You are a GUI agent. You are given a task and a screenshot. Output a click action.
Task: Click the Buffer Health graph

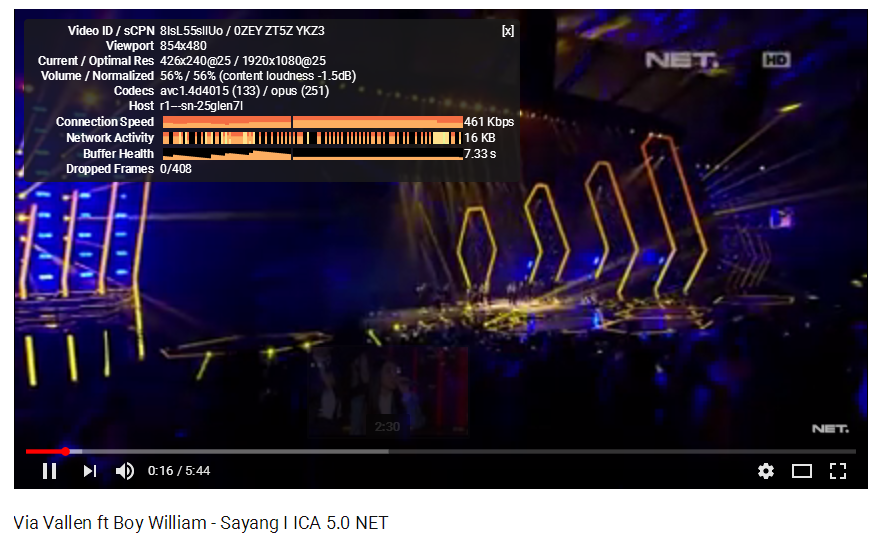coord(312,154)
